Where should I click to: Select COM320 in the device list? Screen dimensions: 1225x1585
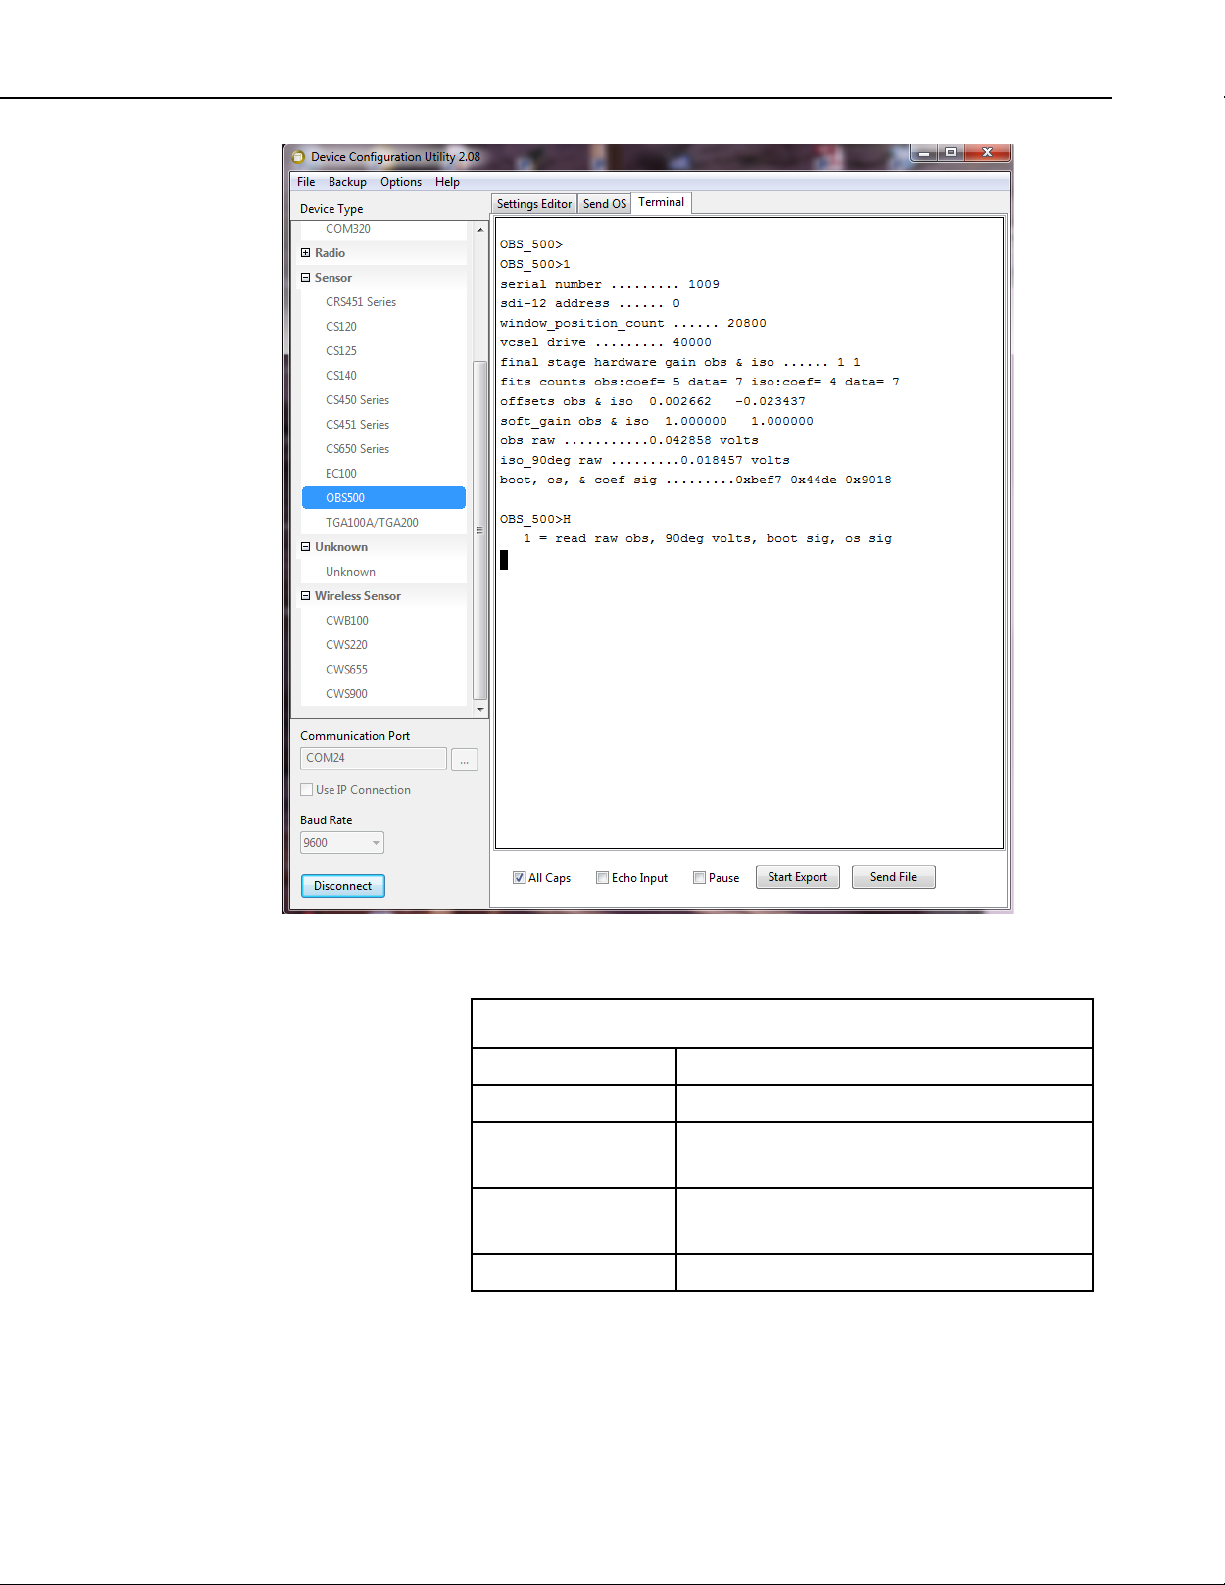pyautogui.click(x=348, y=229)
